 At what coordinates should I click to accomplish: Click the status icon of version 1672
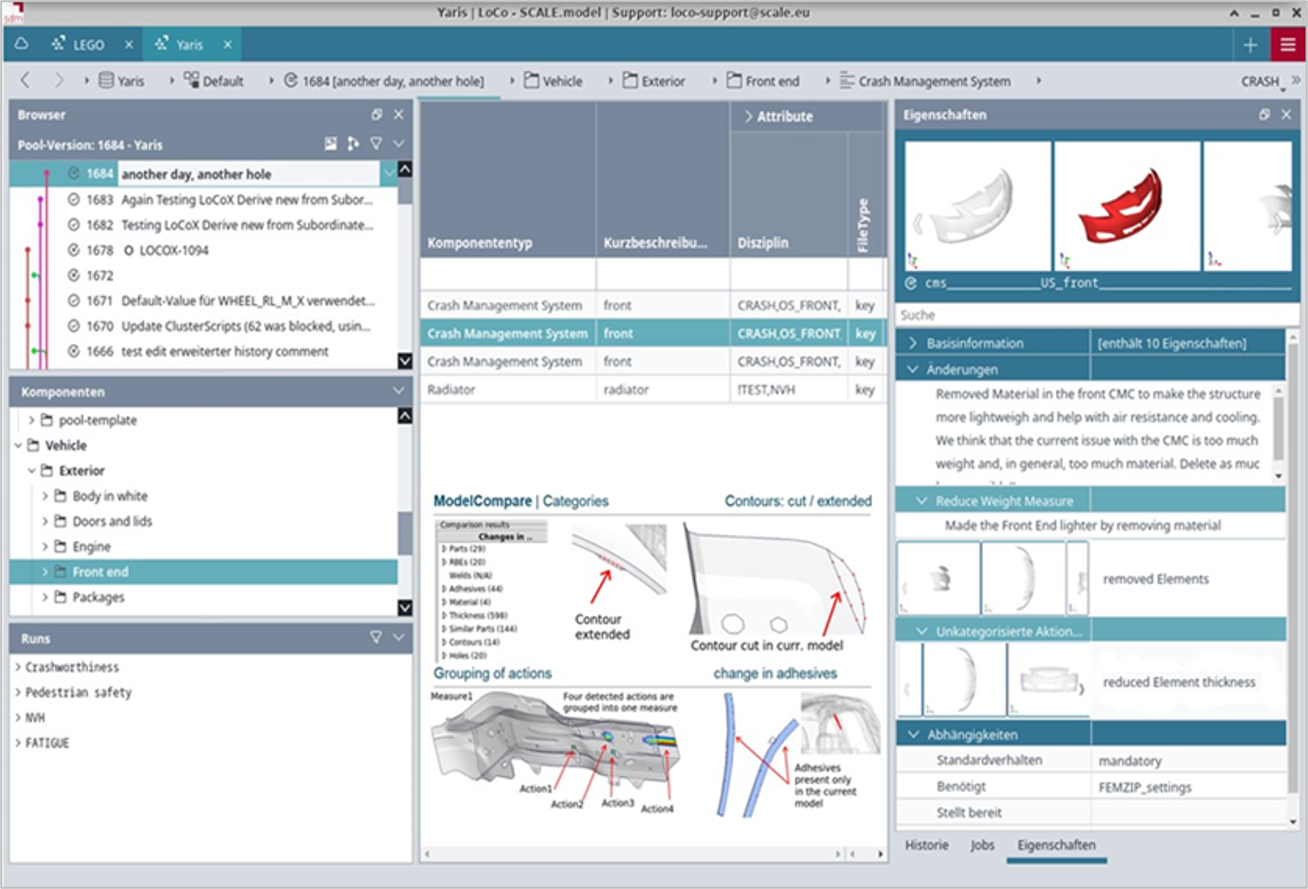(x=73, y=275)
